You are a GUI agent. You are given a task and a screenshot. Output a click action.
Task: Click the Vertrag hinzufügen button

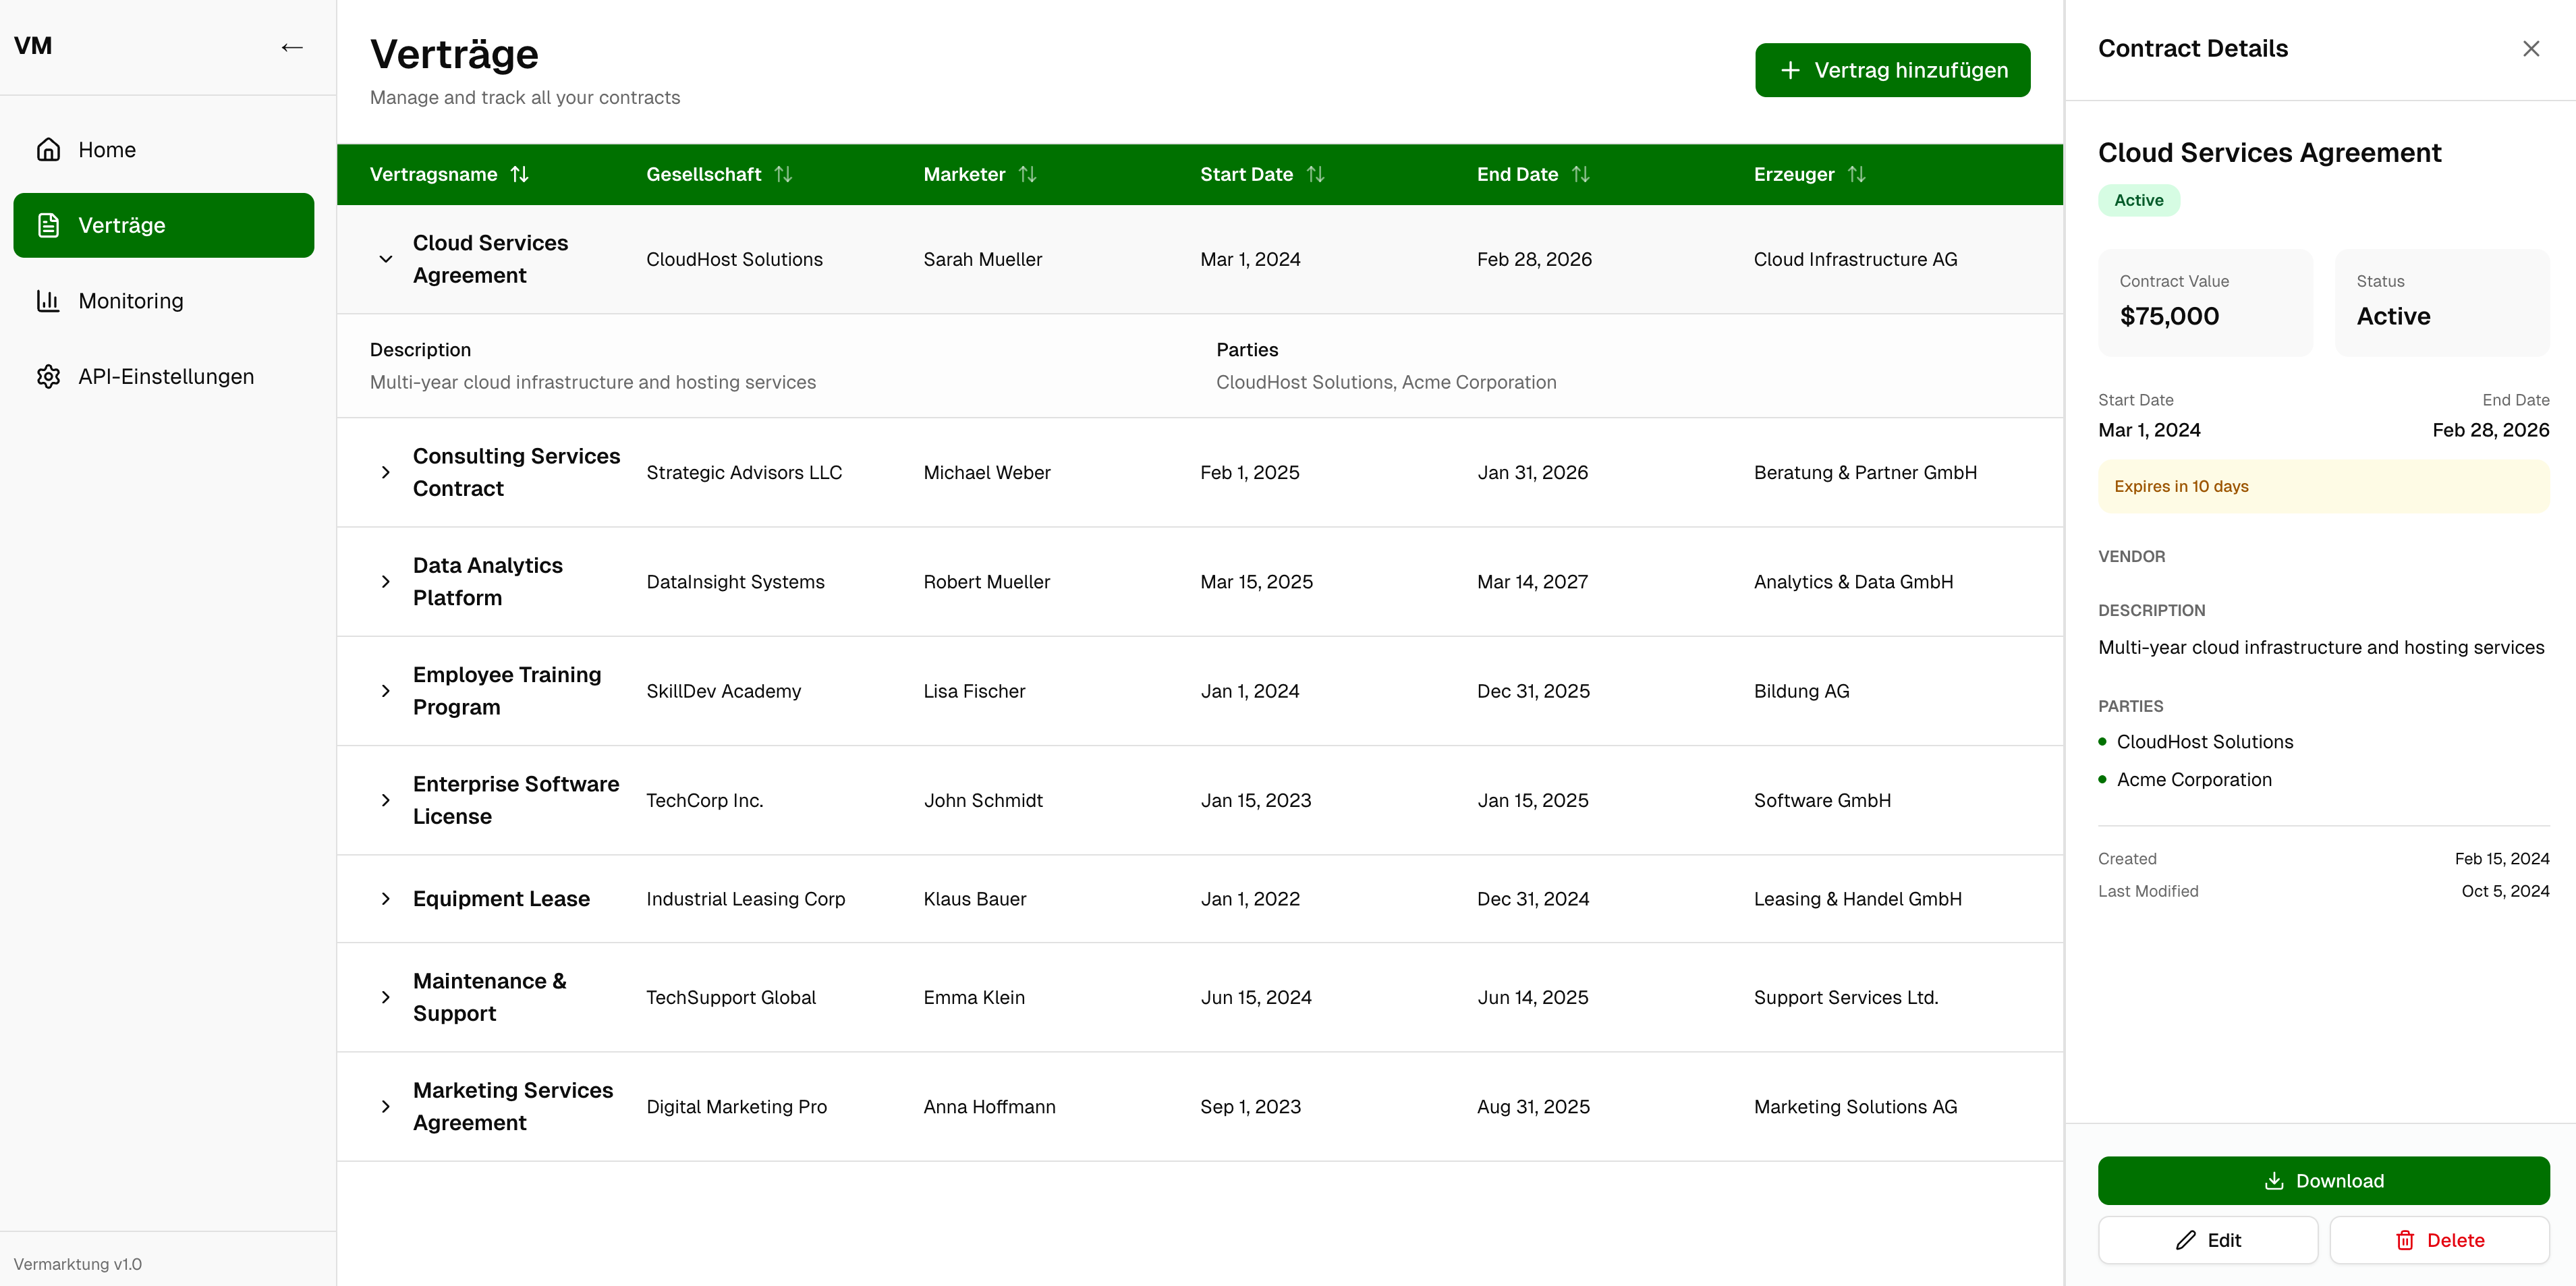point(1892,70)
